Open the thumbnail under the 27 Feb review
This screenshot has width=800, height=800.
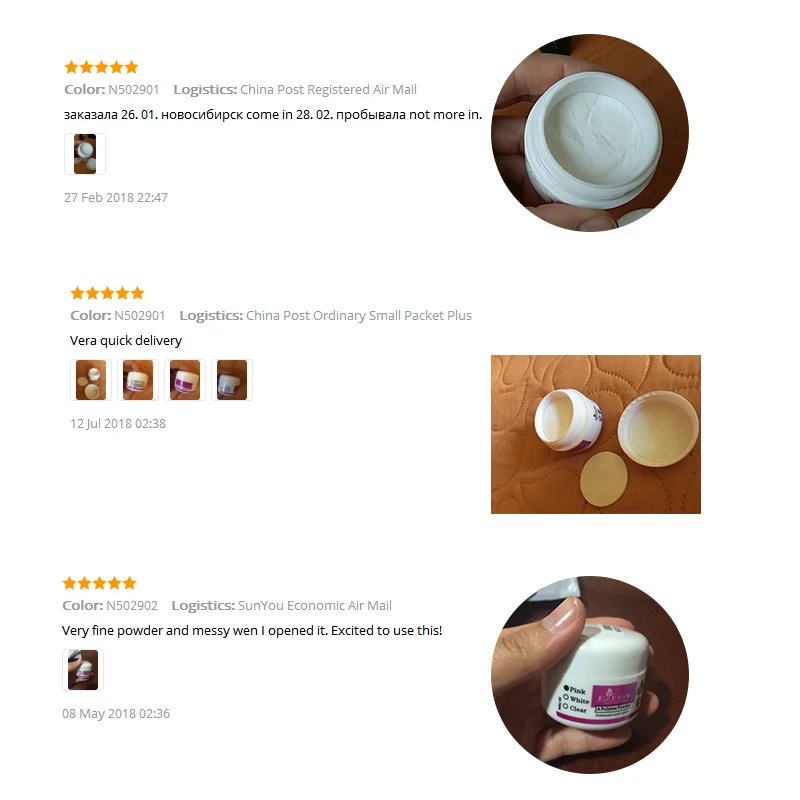(x=85, y=154)
